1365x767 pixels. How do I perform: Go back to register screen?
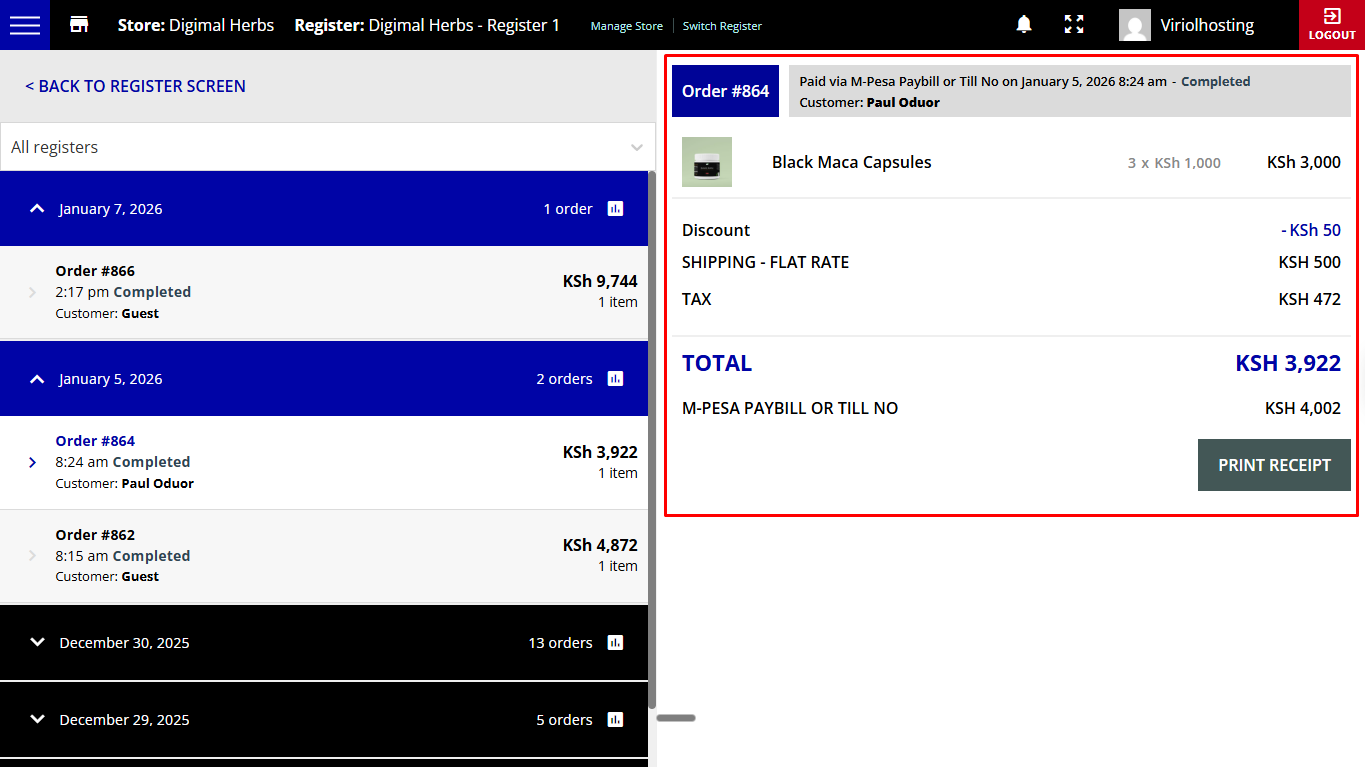tap(135, 86)
